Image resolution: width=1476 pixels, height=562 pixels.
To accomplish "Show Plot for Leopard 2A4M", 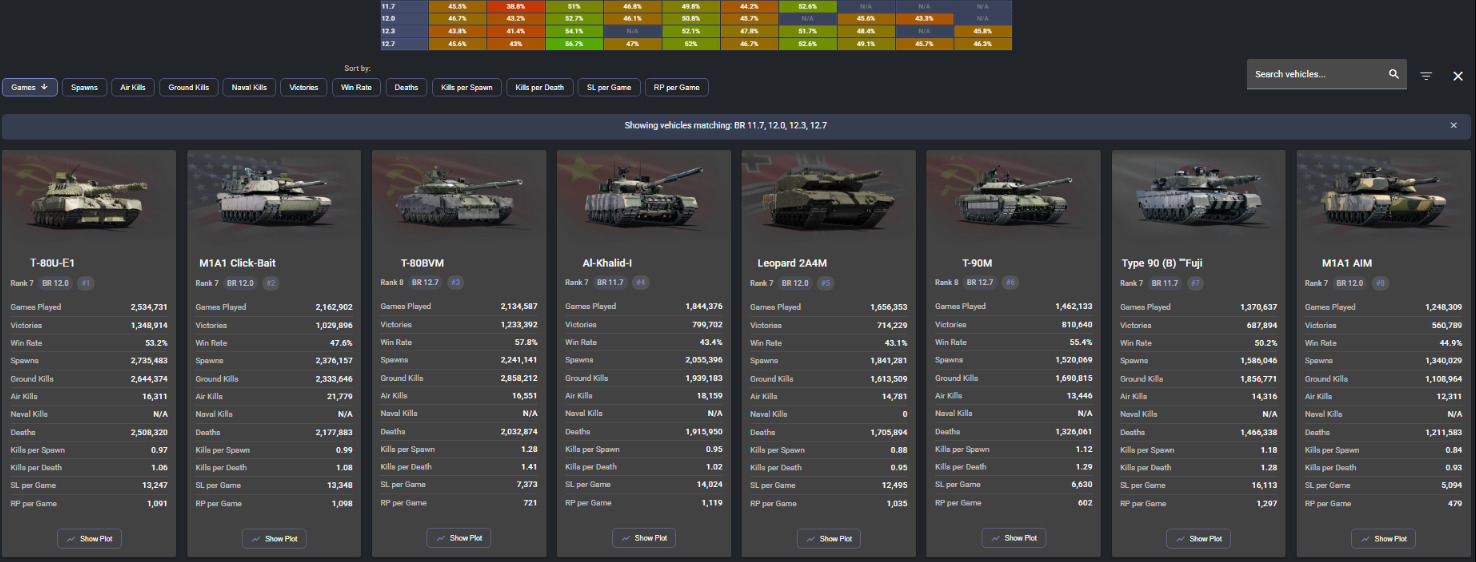I will click(x=829, y=538).
